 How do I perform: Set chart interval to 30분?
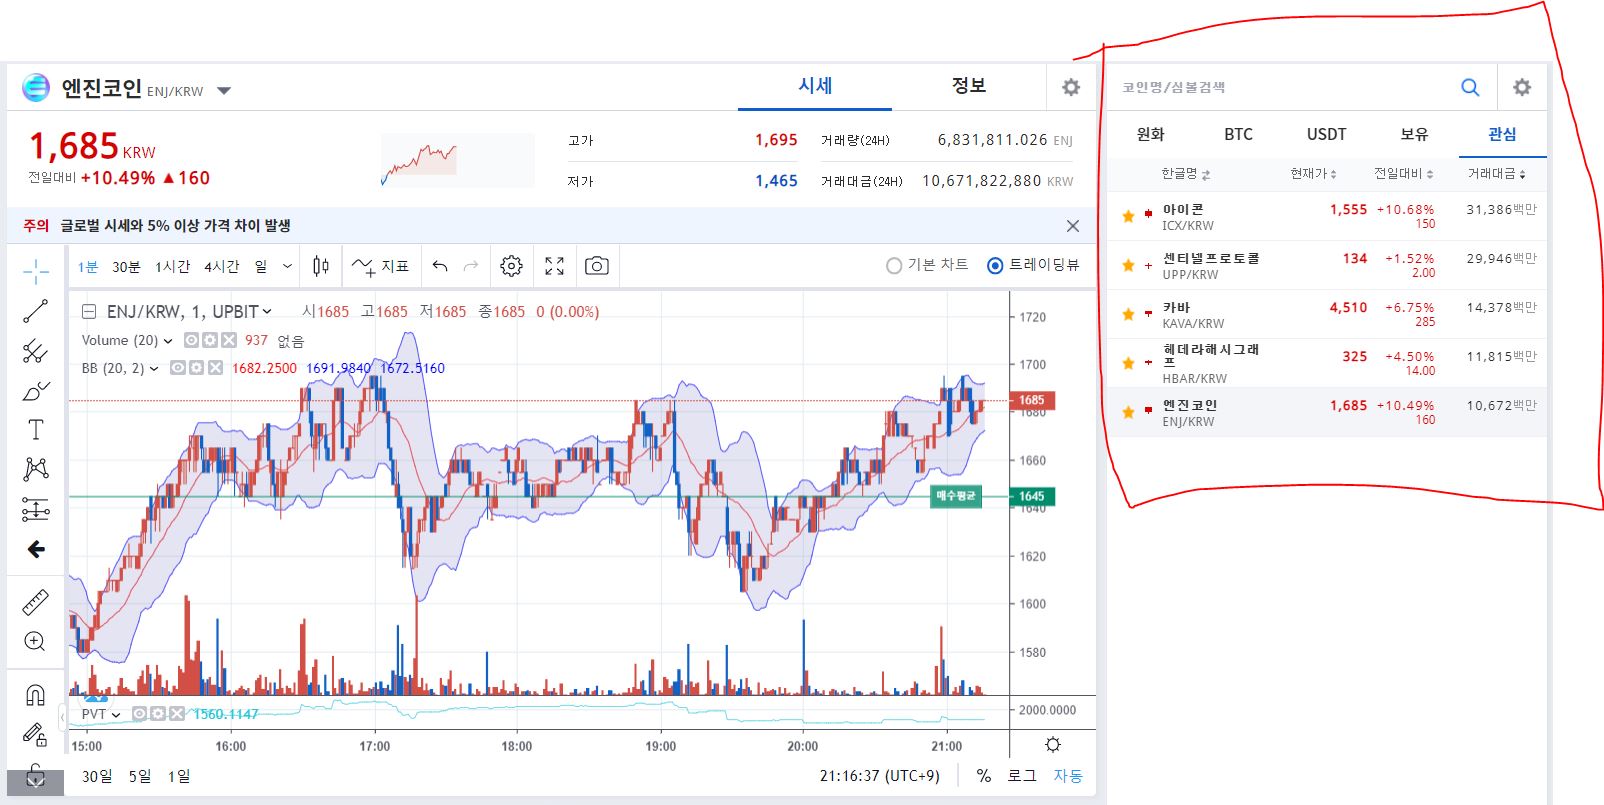(126, 267)
